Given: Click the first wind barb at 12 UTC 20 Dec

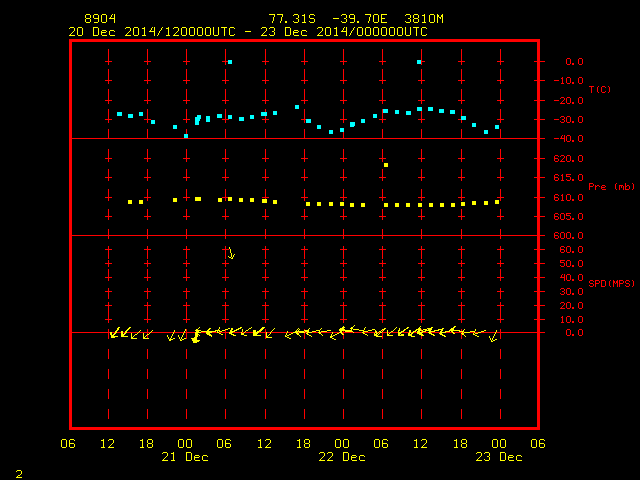Looking at the screenshot, I should click(115, 333).
